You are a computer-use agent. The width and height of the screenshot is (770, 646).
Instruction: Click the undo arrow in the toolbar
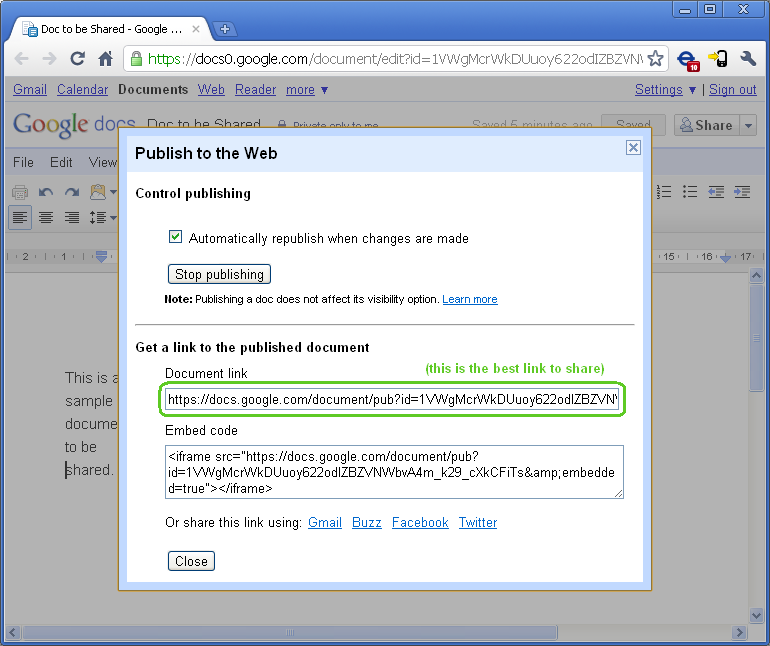pos(46,192)
